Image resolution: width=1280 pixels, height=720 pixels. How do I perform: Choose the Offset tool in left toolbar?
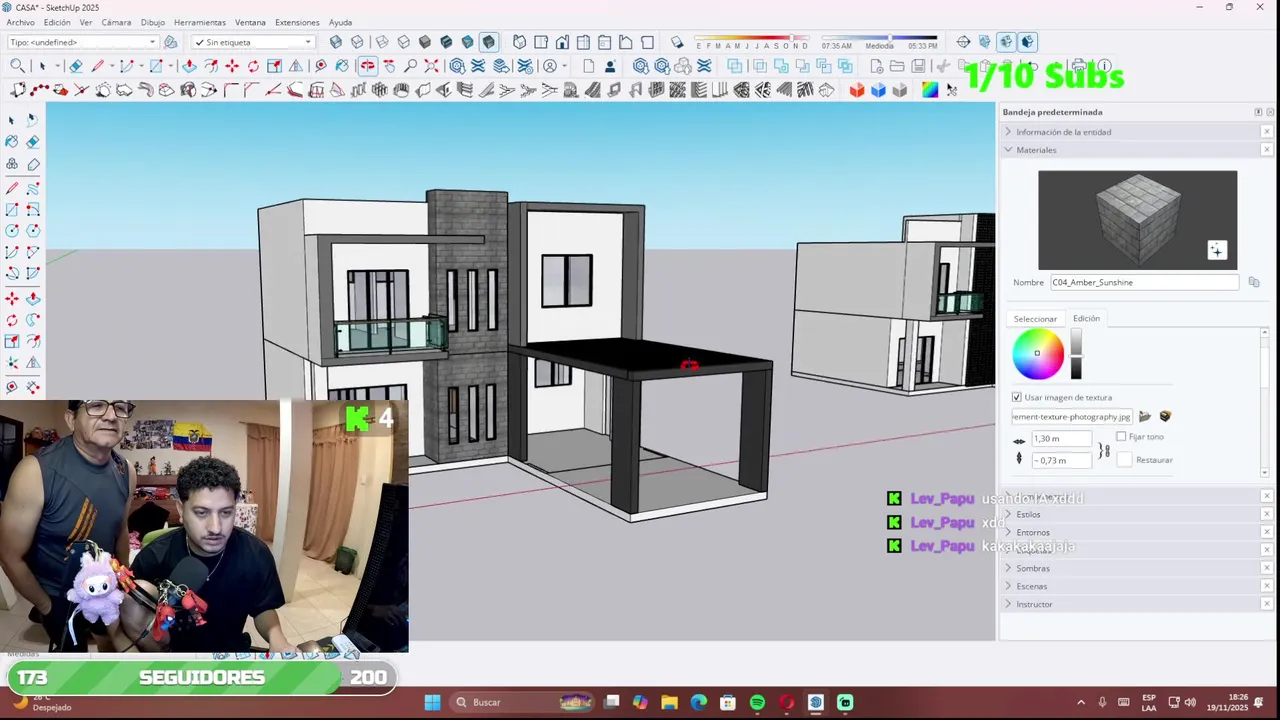click(33, 341)
